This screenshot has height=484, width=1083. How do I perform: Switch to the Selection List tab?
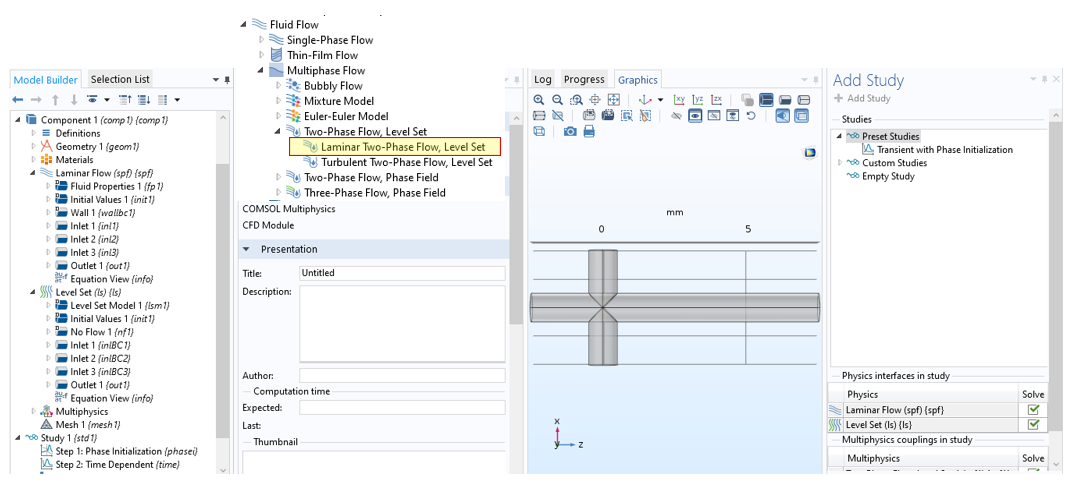(119, 79)
